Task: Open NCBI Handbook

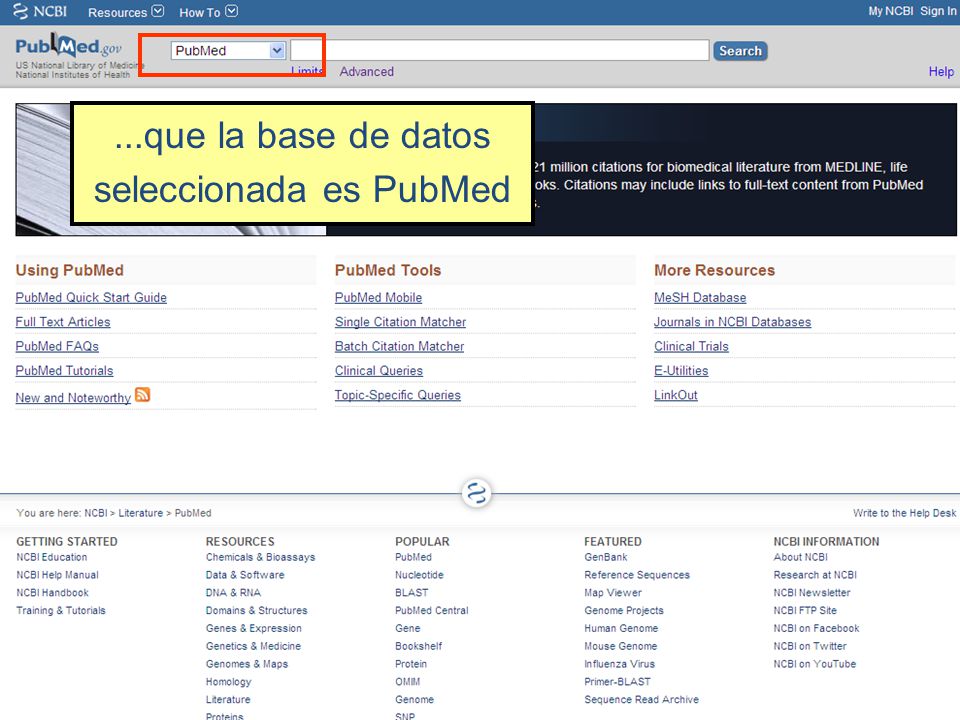Action: [x=53, y=593]
